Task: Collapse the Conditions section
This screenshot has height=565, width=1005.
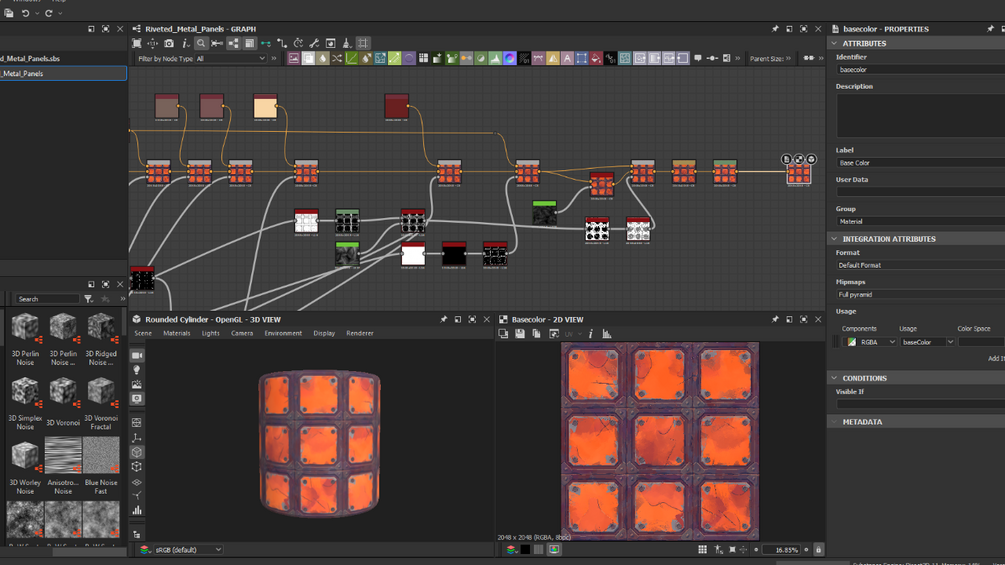Action: pos(834,378)
